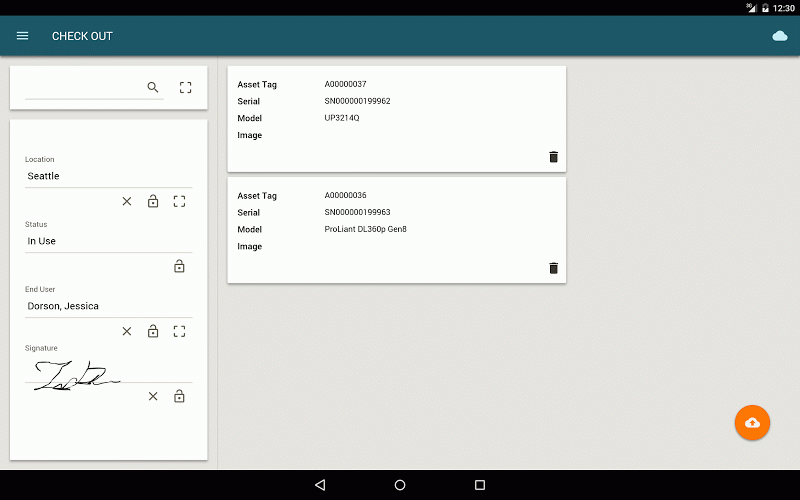Viewport: 800px width, 500px height.
Task: Open the hamburger navigation menu
Action: pyautogui.click(x=22, y=36)
